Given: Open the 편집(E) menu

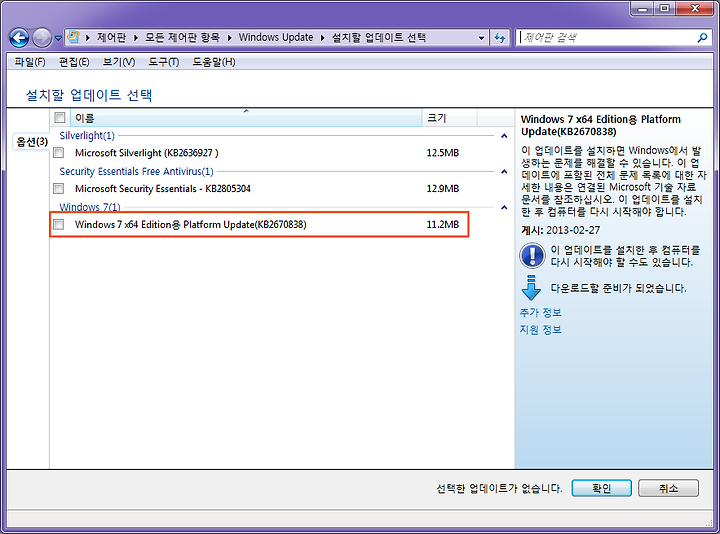Looking at the screenshot, I should (74, 62).
